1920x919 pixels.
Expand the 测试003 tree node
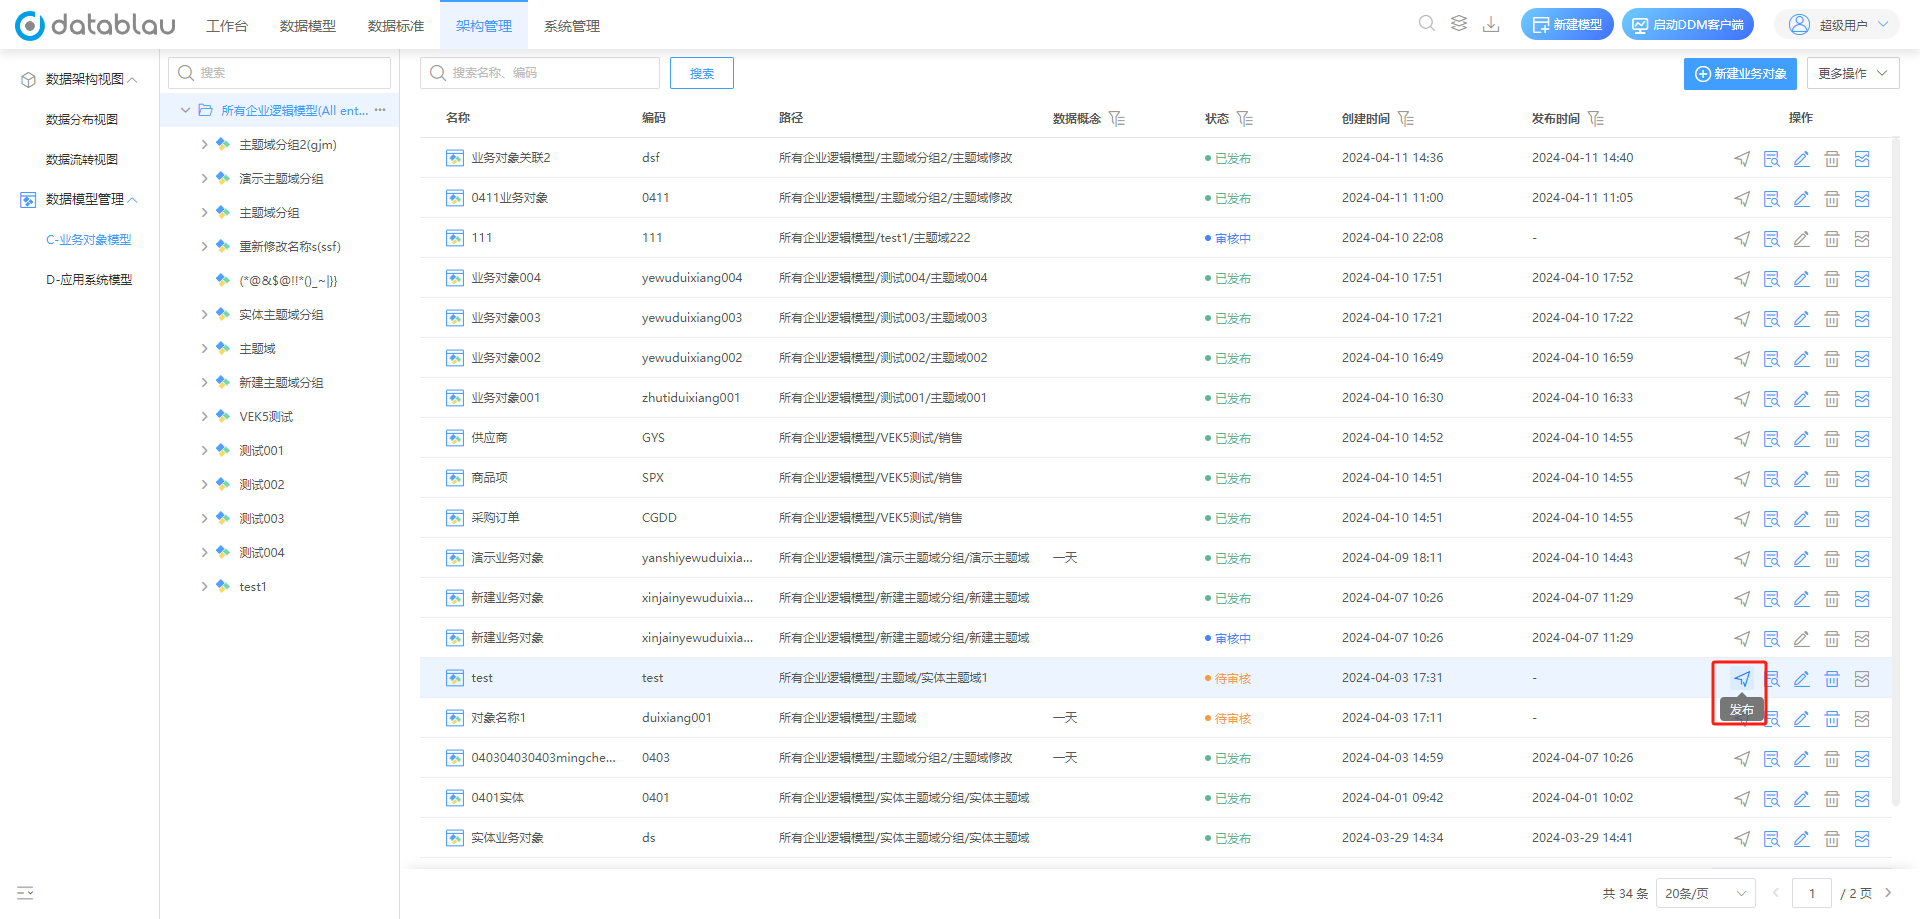(x=204, y=519)
